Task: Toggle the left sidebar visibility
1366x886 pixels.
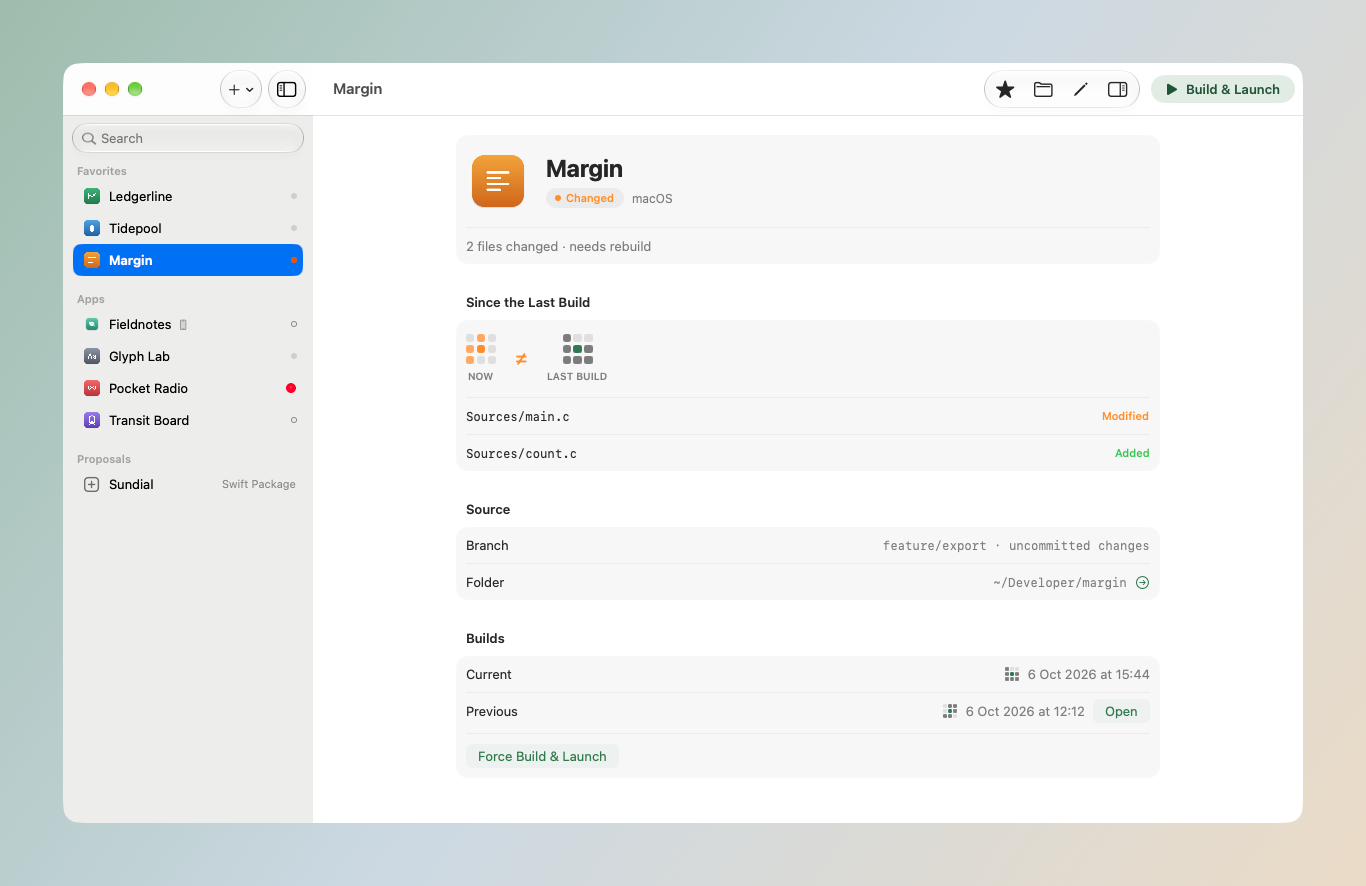Action: click(x=287, y=89)
